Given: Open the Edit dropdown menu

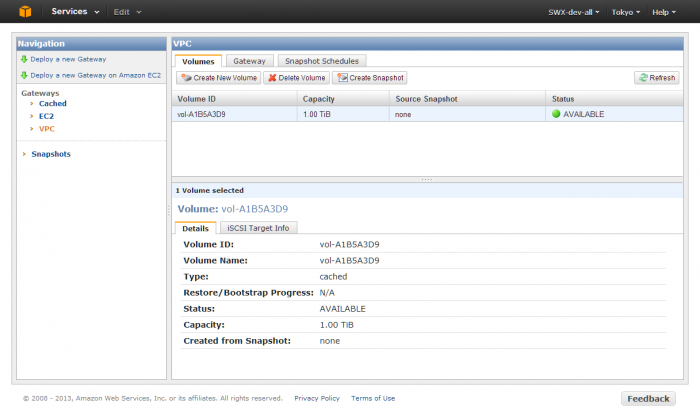Looking at the screenshot, I should (x=127, y=12).
